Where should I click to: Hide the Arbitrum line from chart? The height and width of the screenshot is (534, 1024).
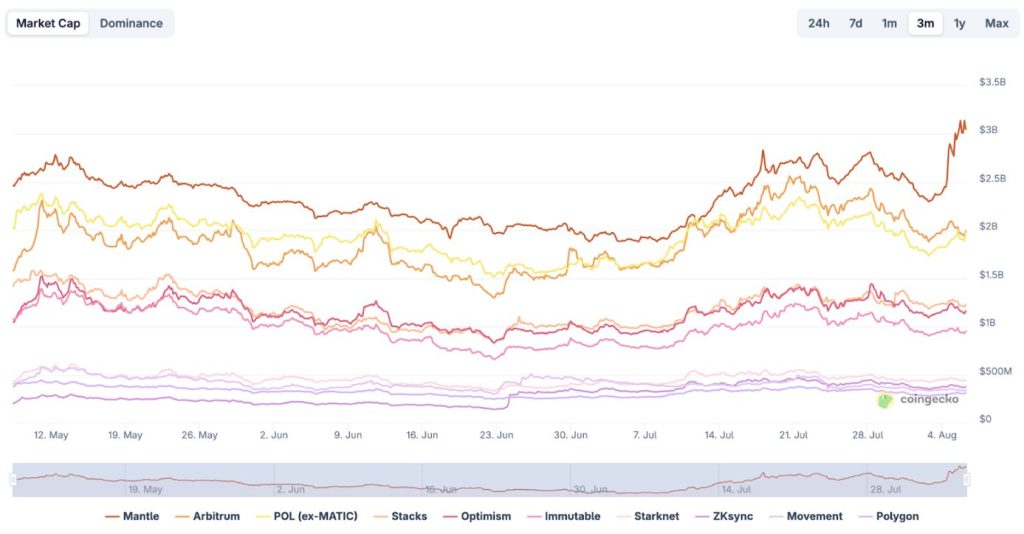pyautogui.click(x=211, y=516)
